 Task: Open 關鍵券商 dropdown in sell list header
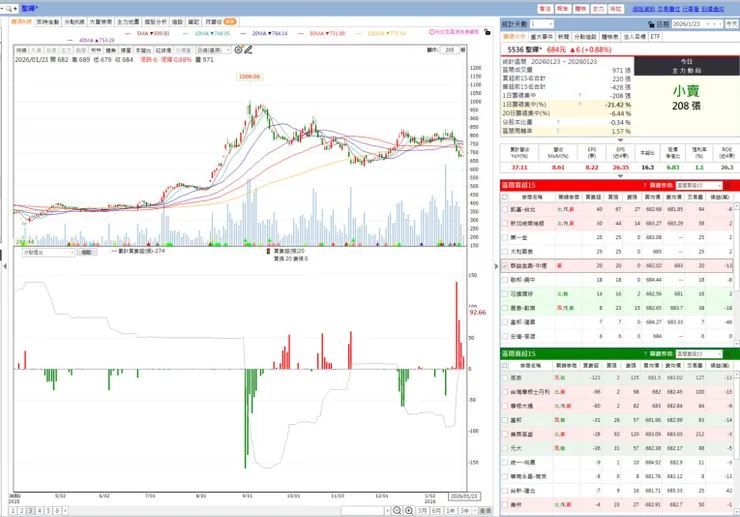[x=699, y=354]
